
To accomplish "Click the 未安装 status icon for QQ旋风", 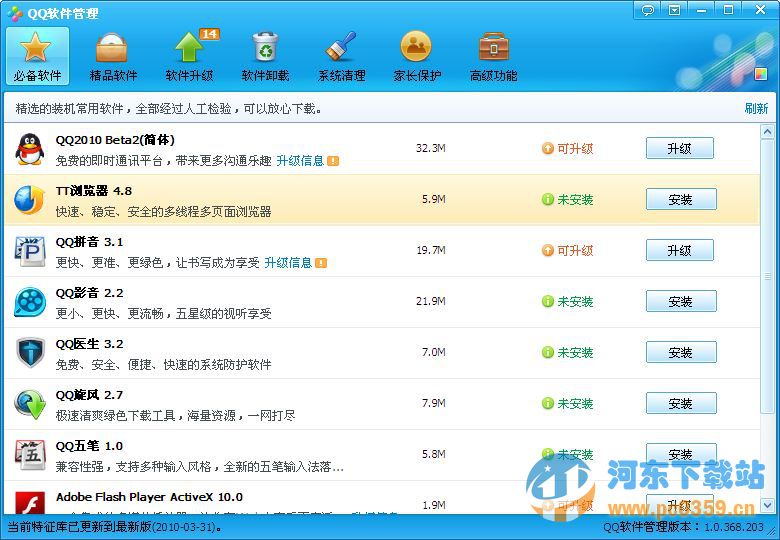I will click(x=547, y=403).
